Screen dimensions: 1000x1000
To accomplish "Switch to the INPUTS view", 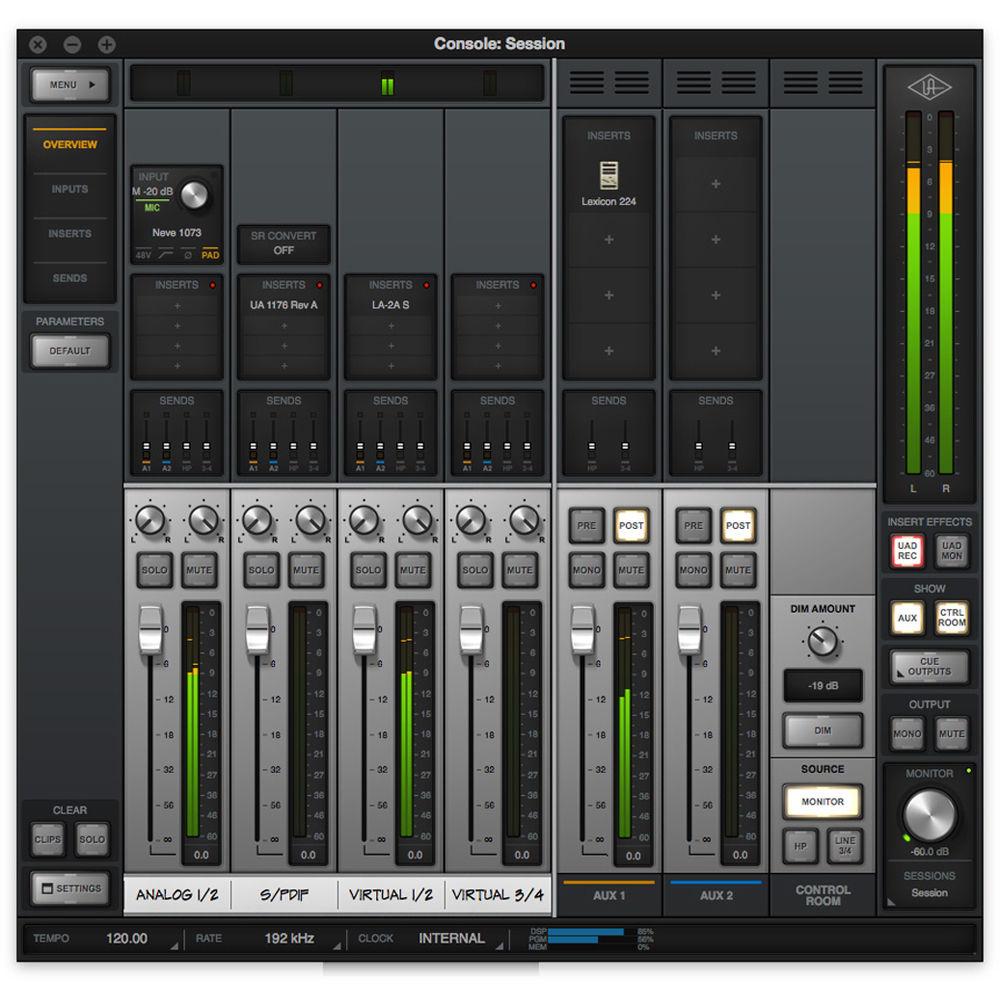I will [69, 189].
